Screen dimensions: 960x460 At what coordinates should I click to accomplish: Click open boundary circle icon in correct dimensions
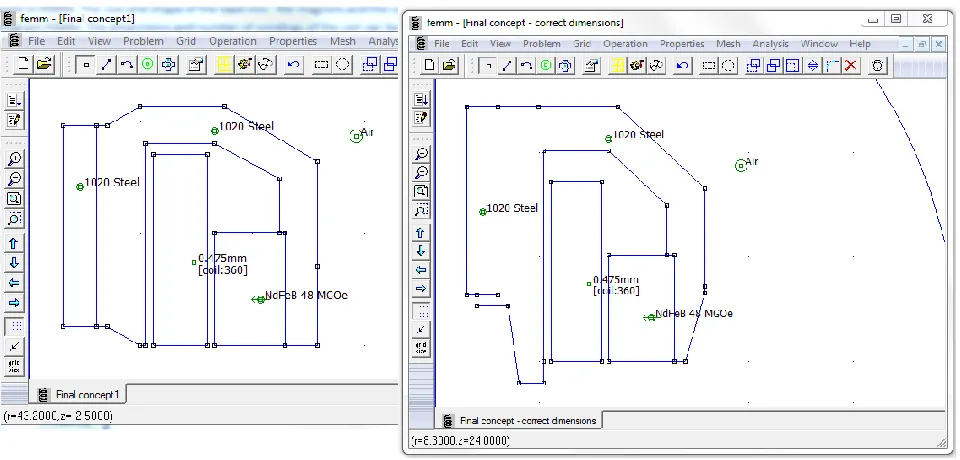(x=878, y=66)
